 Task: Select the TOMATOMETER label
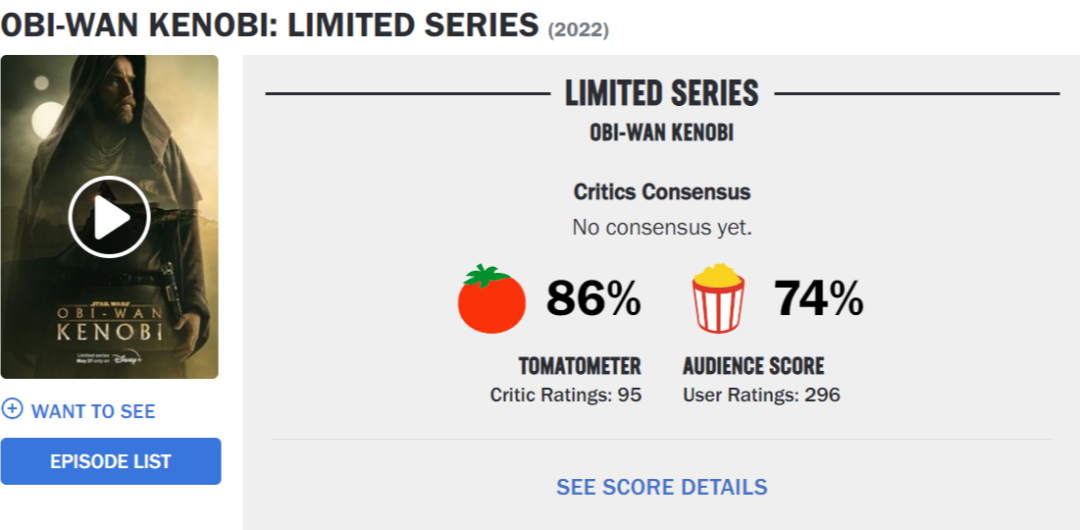pyautogui.click(x=579, y=366)
